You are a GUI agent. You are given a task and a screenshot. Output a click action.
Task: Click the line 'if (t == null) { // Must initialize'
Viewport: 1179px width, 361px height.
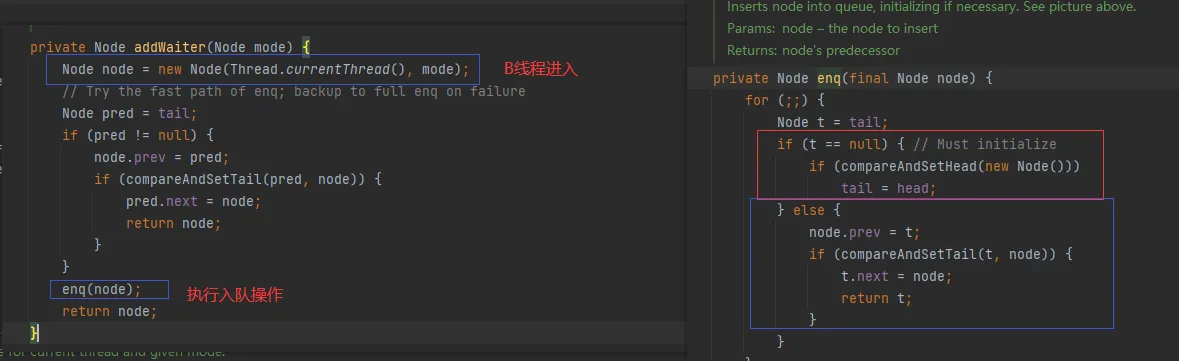(x=917, y=144)
